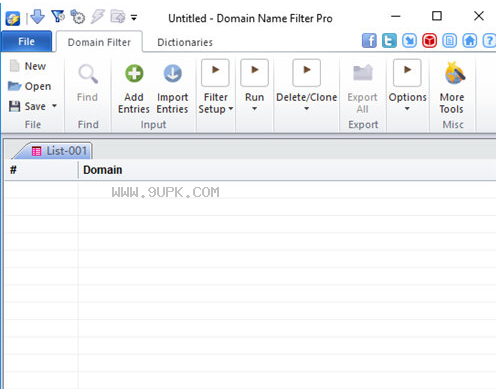Click the blue arrow share icon
This screenshot has width=496, height=389.
tap(409, 41)
